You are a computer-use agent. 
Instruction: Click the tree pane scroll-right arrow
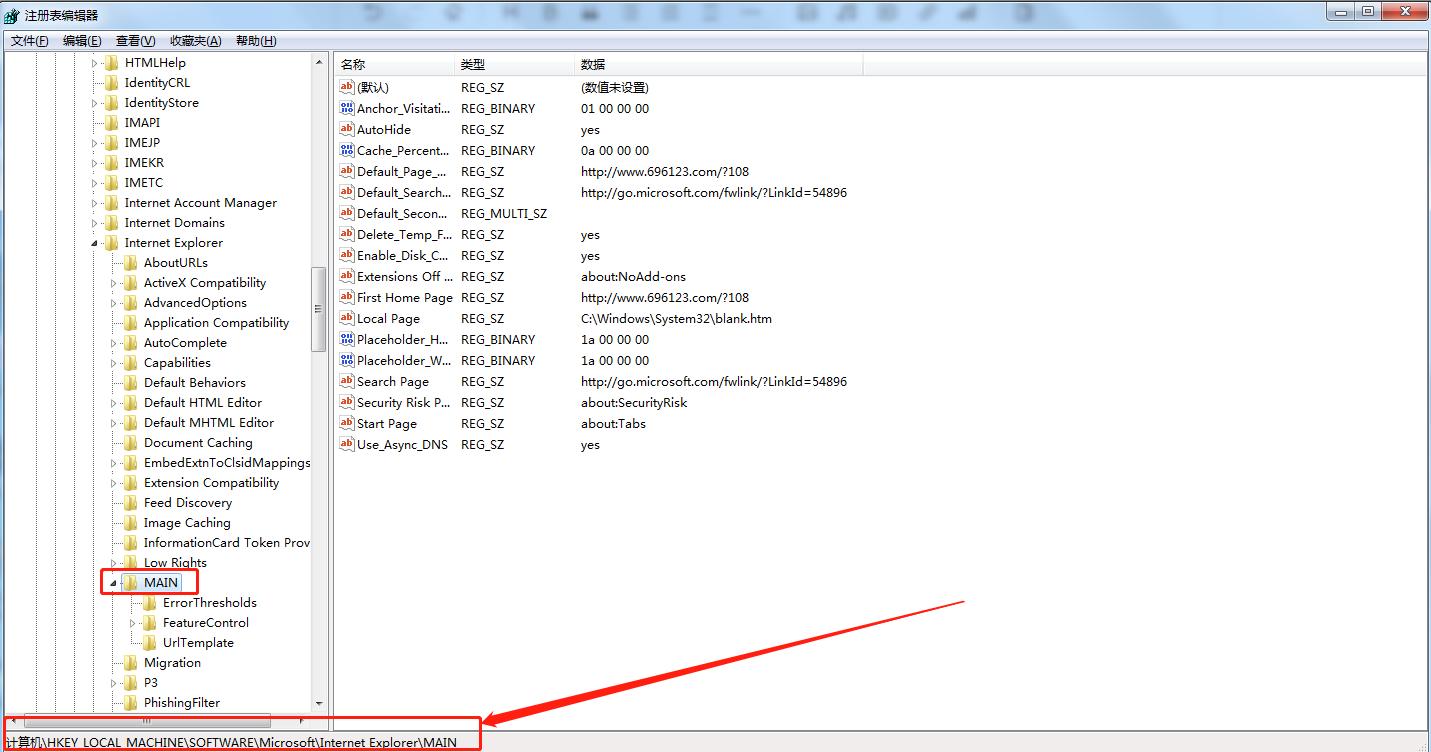click(x=303, y=720)
